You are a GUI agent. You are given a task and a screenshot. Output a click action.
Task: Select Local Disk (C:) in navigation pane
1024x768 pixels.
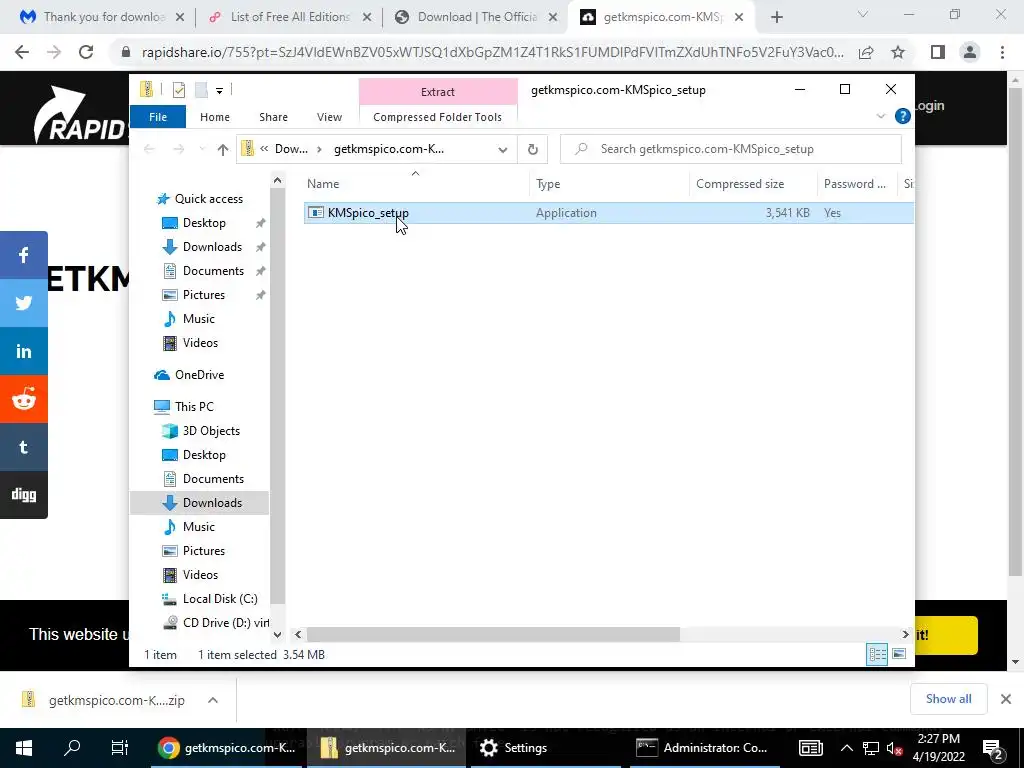pos(219,599)
